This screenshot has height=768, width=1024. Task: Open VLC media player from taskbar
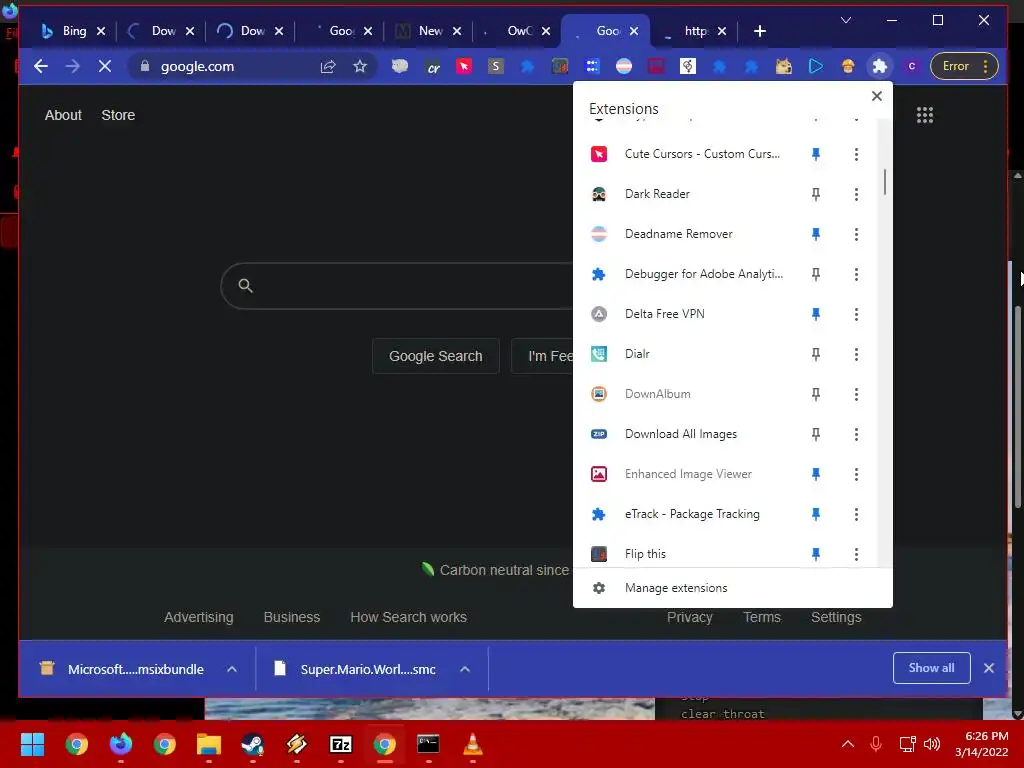click(x=472, y=744)
